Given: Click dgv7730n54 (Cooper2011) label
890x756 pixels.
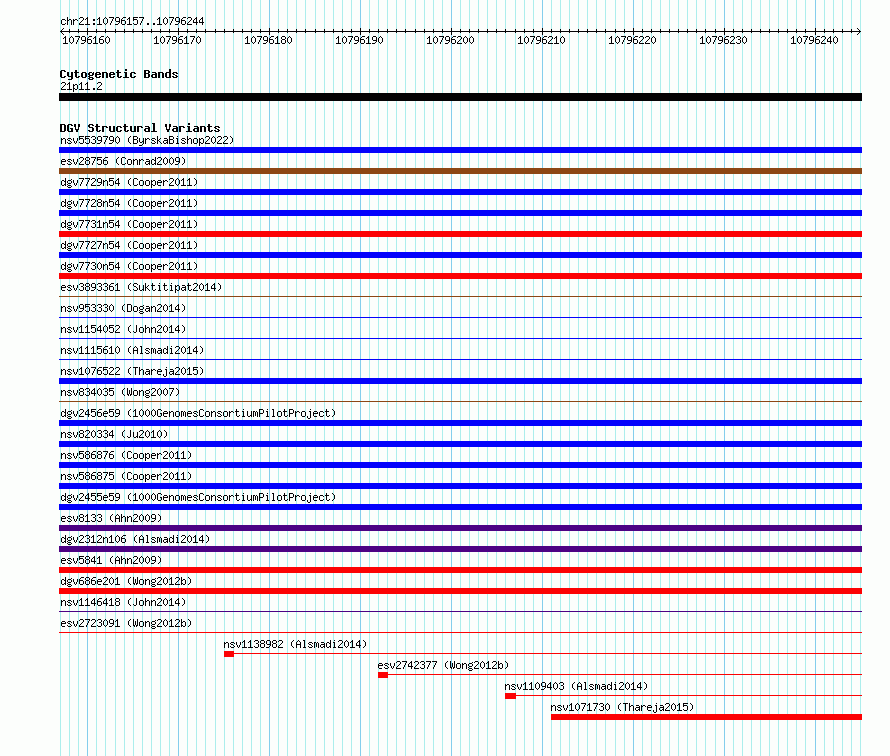Looking at the screenshot, I should click(x=129, y=266).
